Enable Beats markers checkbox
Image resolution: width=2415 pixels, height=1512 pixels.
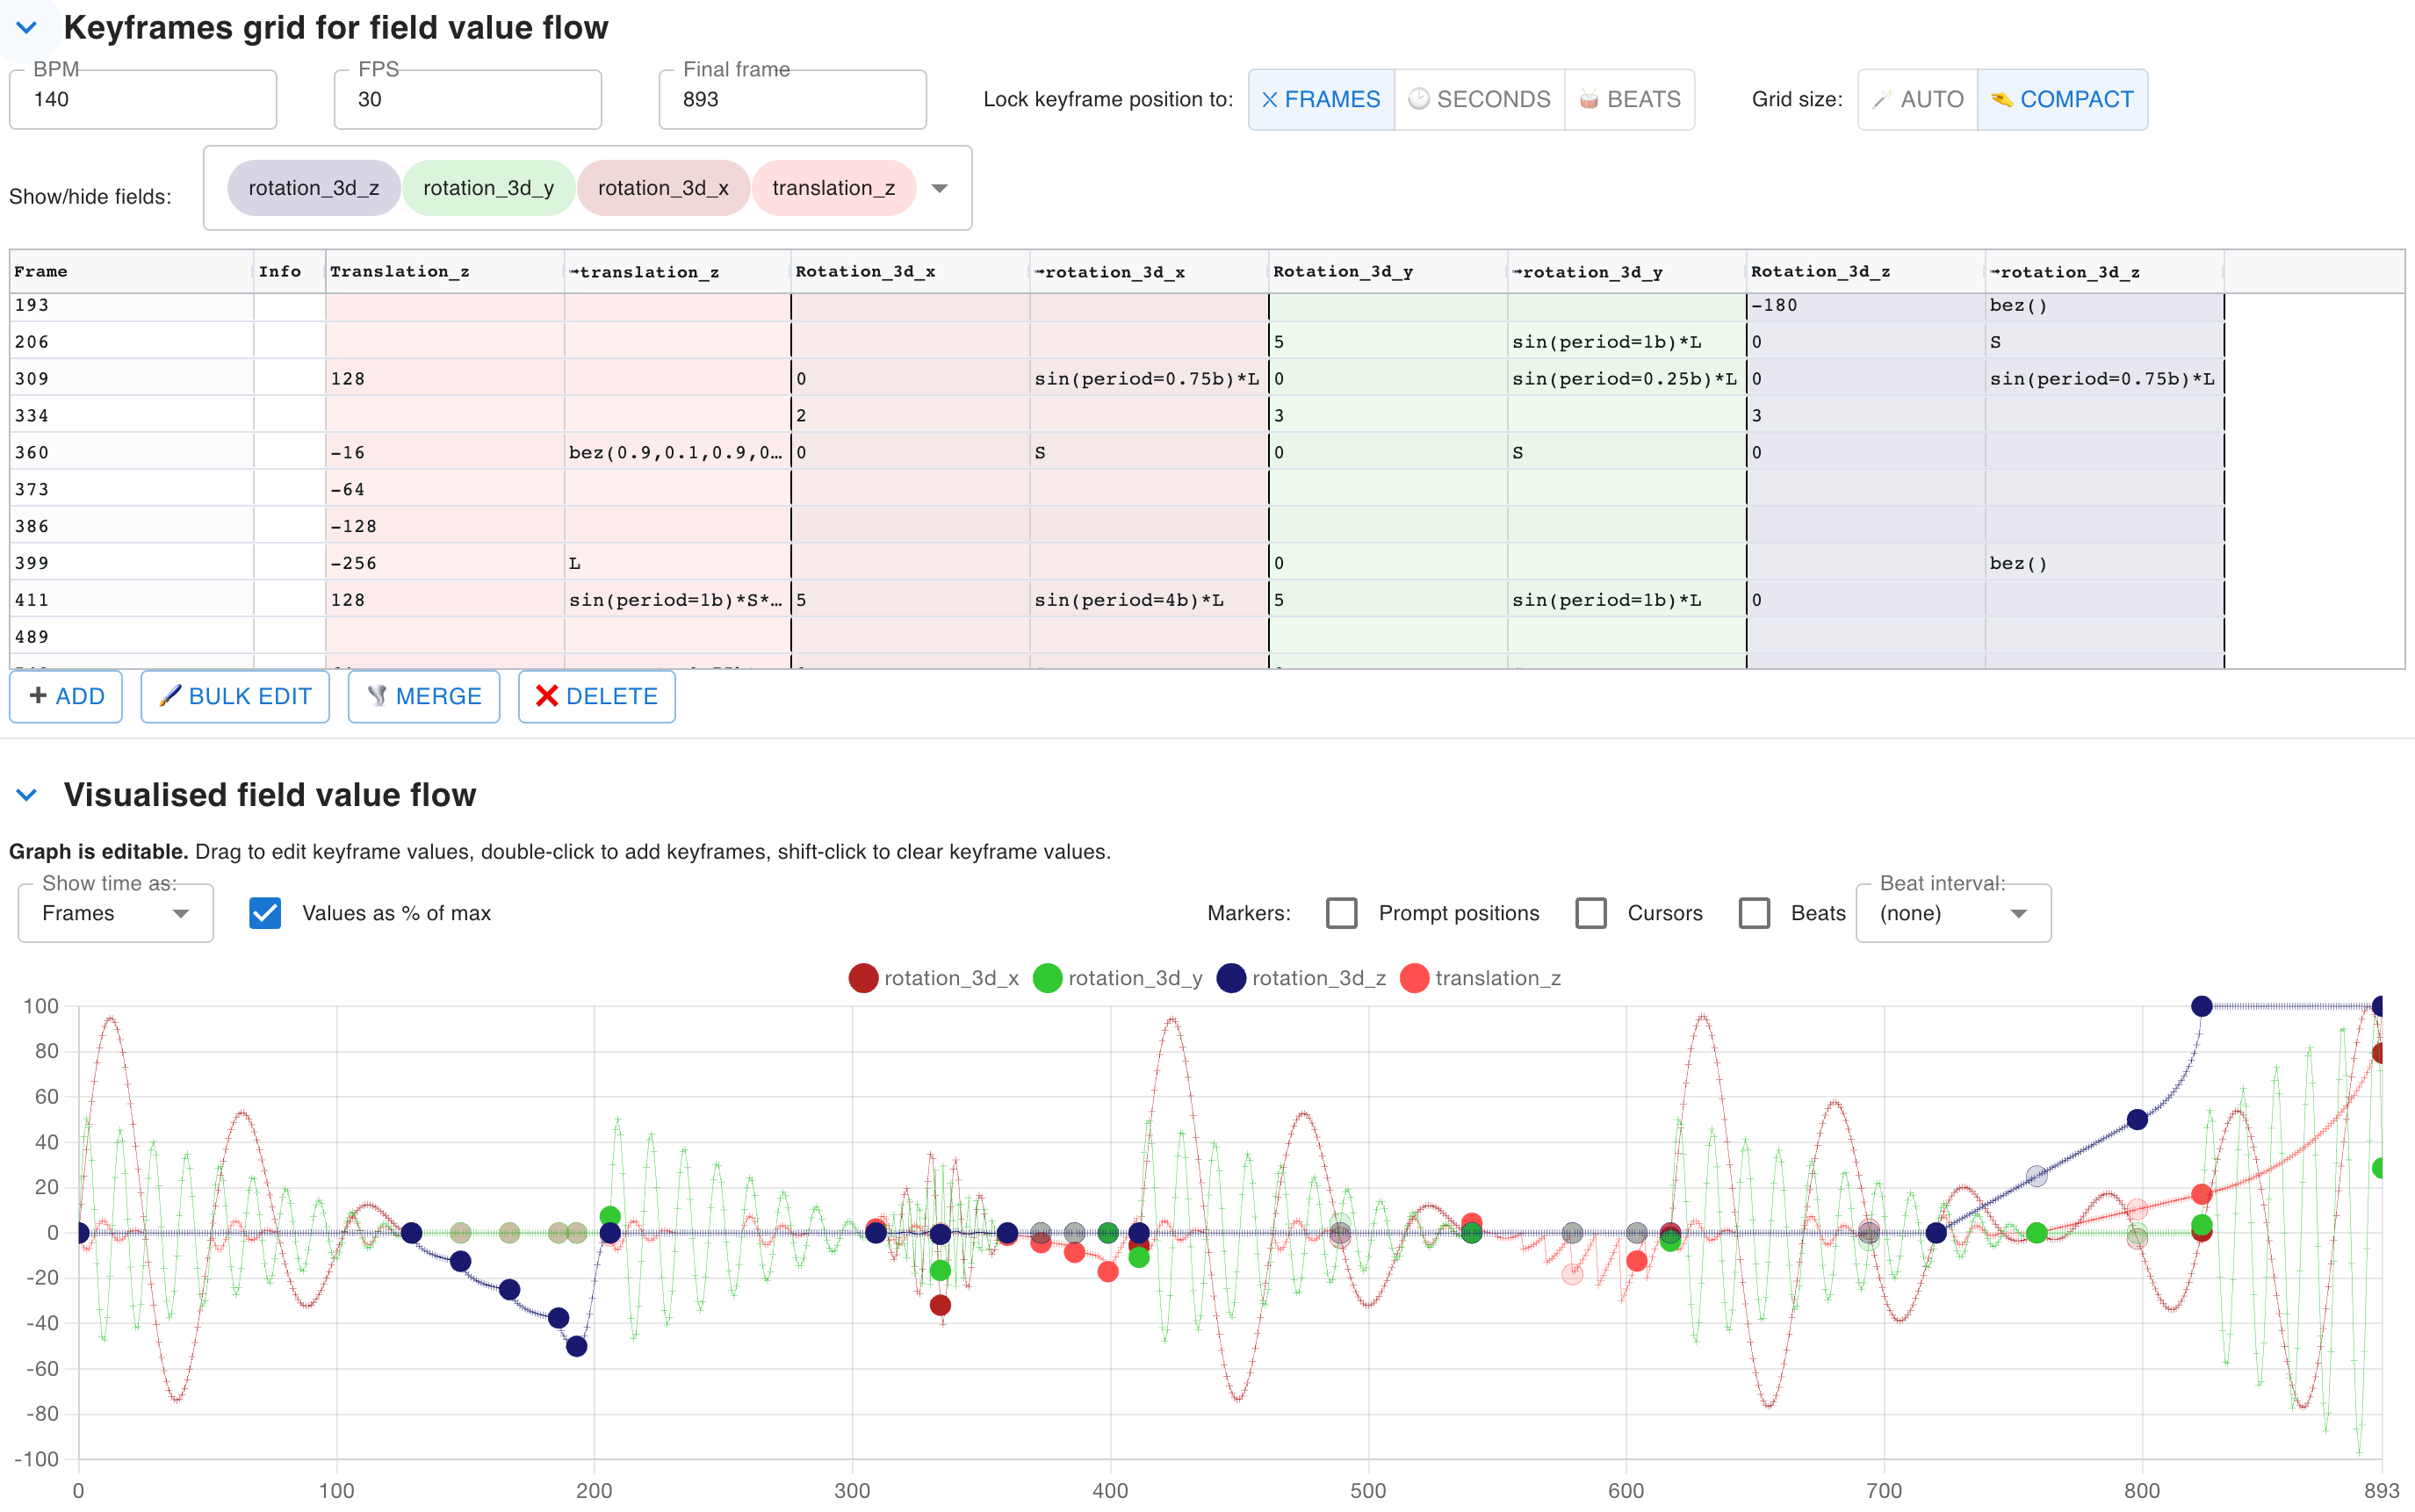coord(1754,913)
